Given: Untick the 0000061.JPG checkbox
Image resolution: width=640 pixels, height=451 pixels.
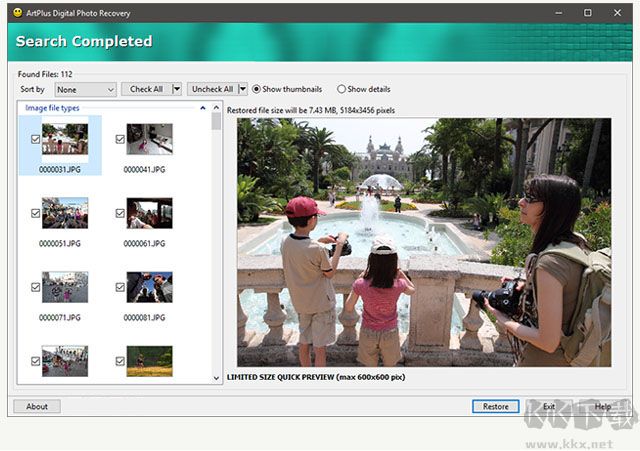Looking at the screenshot, I should tap(120, 214).
